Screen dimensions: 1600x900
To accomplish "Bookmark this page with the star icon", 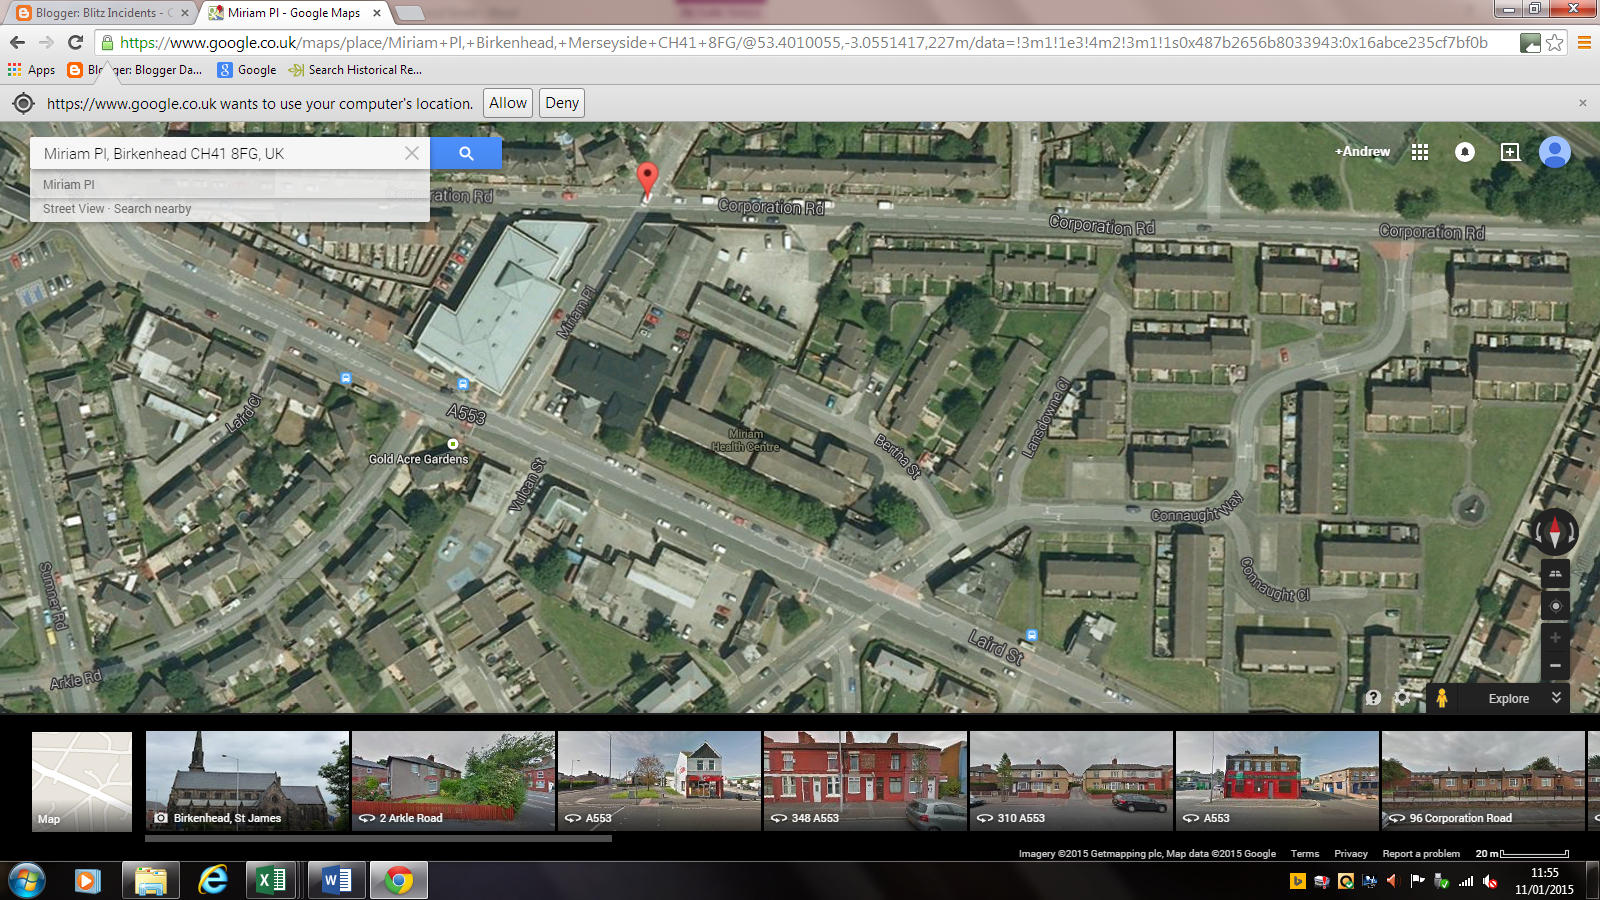I will click(1554, 43).
